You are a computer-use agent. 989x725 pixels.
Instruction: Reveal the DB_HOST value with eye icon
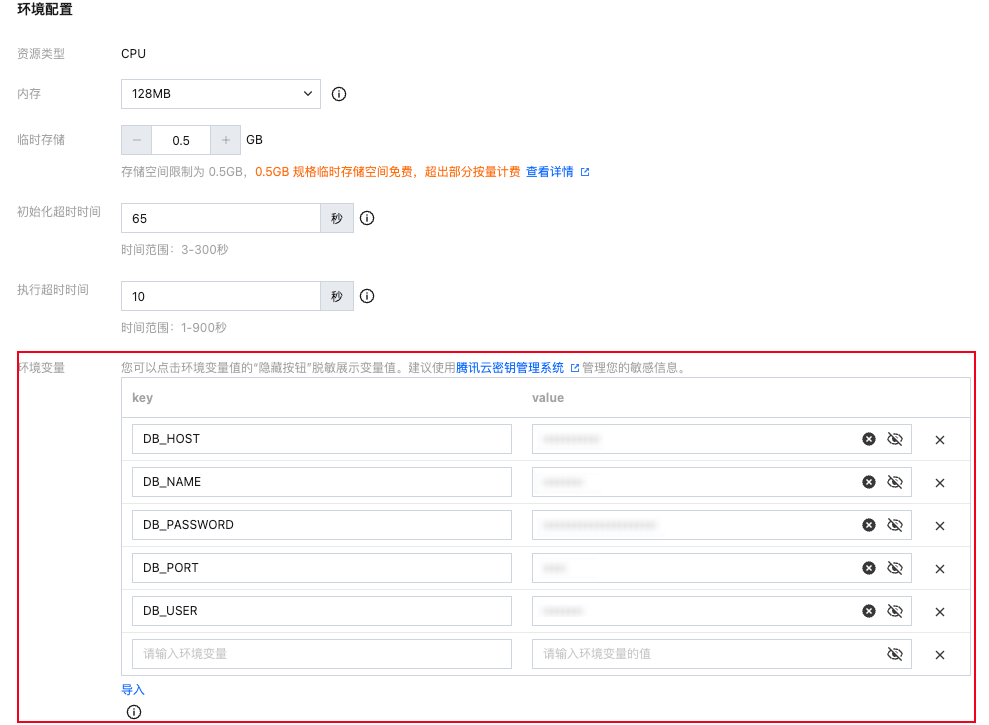[x=894, y=439]
